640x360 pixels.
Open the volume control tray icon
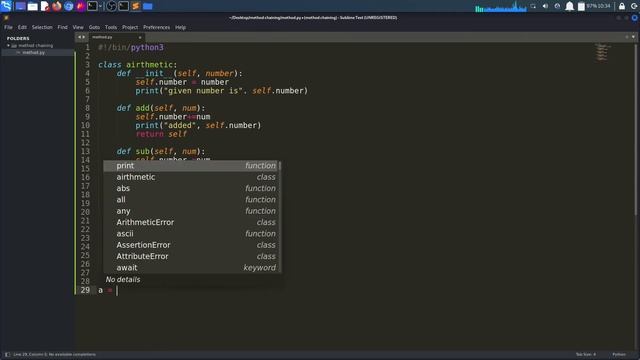[x=545, y=6]
